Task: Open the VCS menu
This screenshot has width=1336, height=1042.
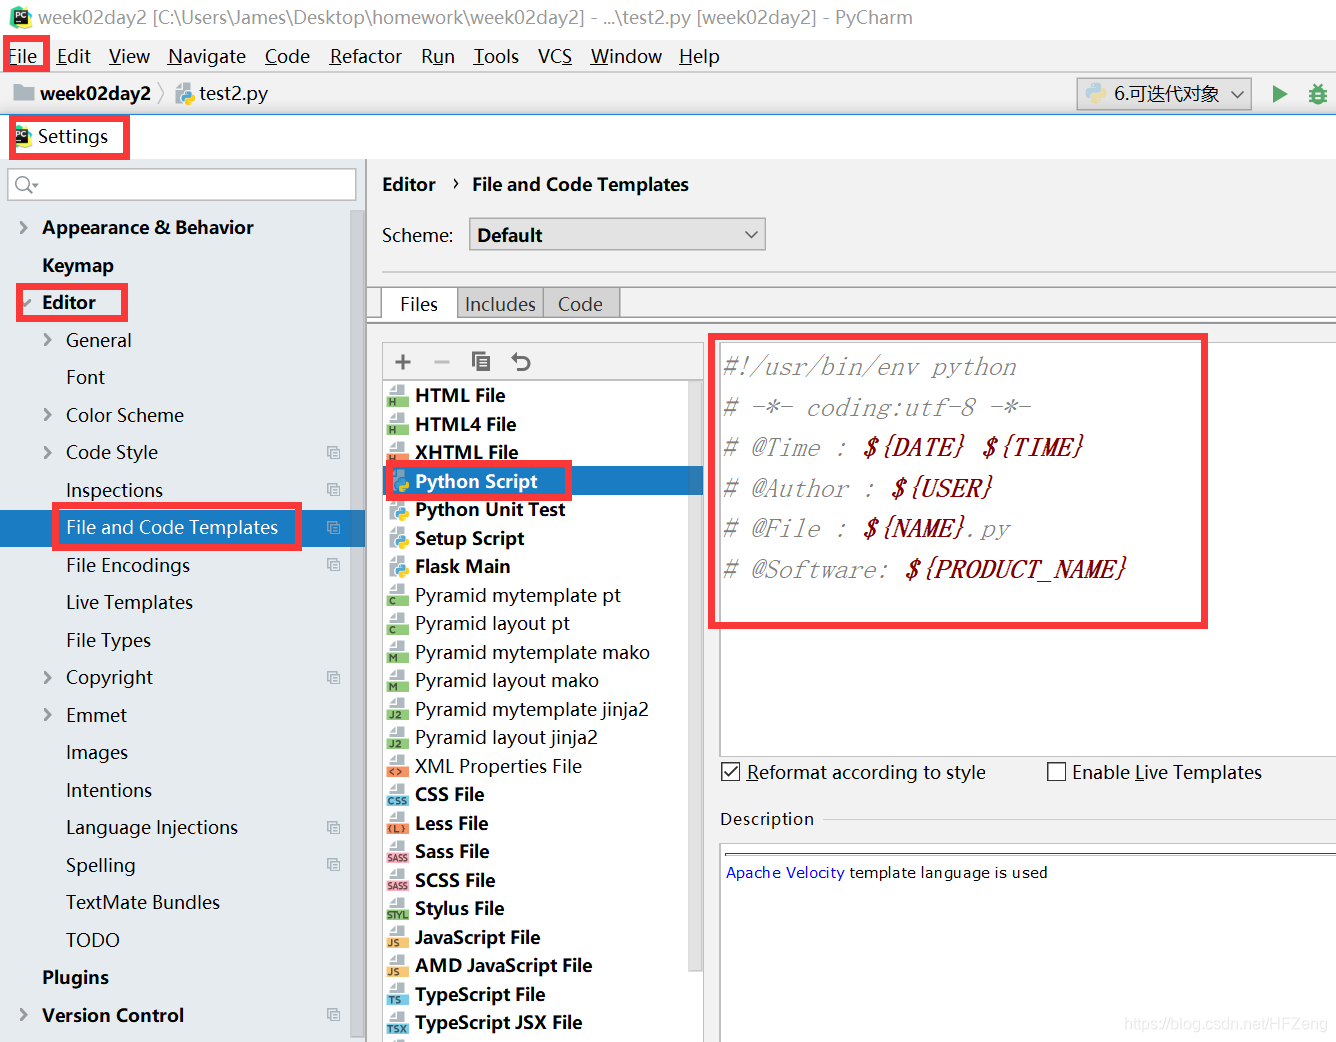Action: coord(555,56)
